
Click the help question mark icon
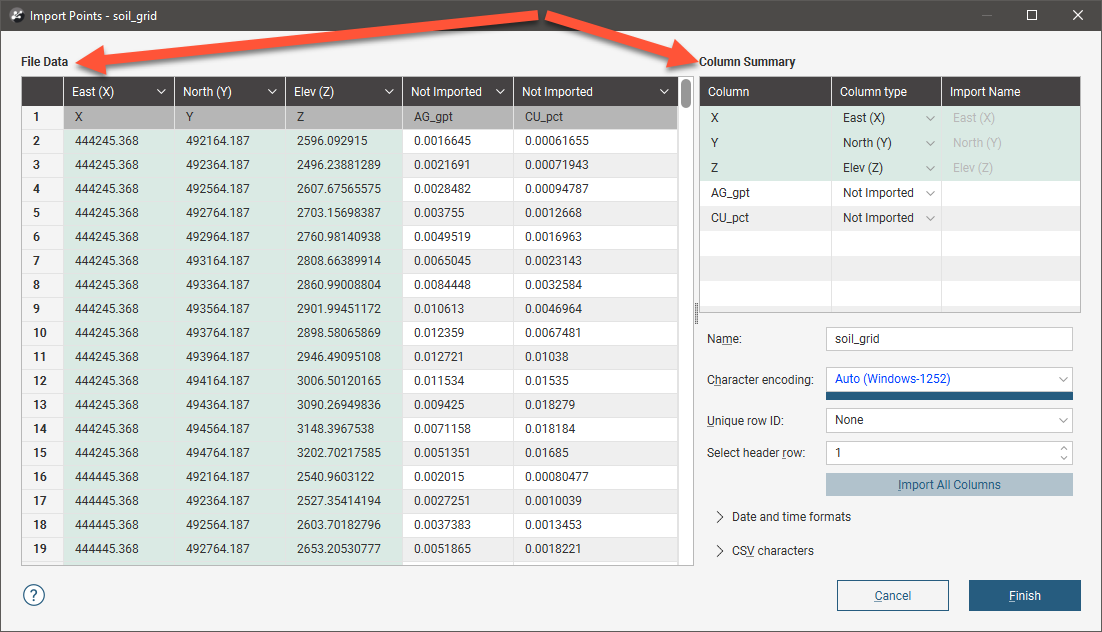(33, 595)
